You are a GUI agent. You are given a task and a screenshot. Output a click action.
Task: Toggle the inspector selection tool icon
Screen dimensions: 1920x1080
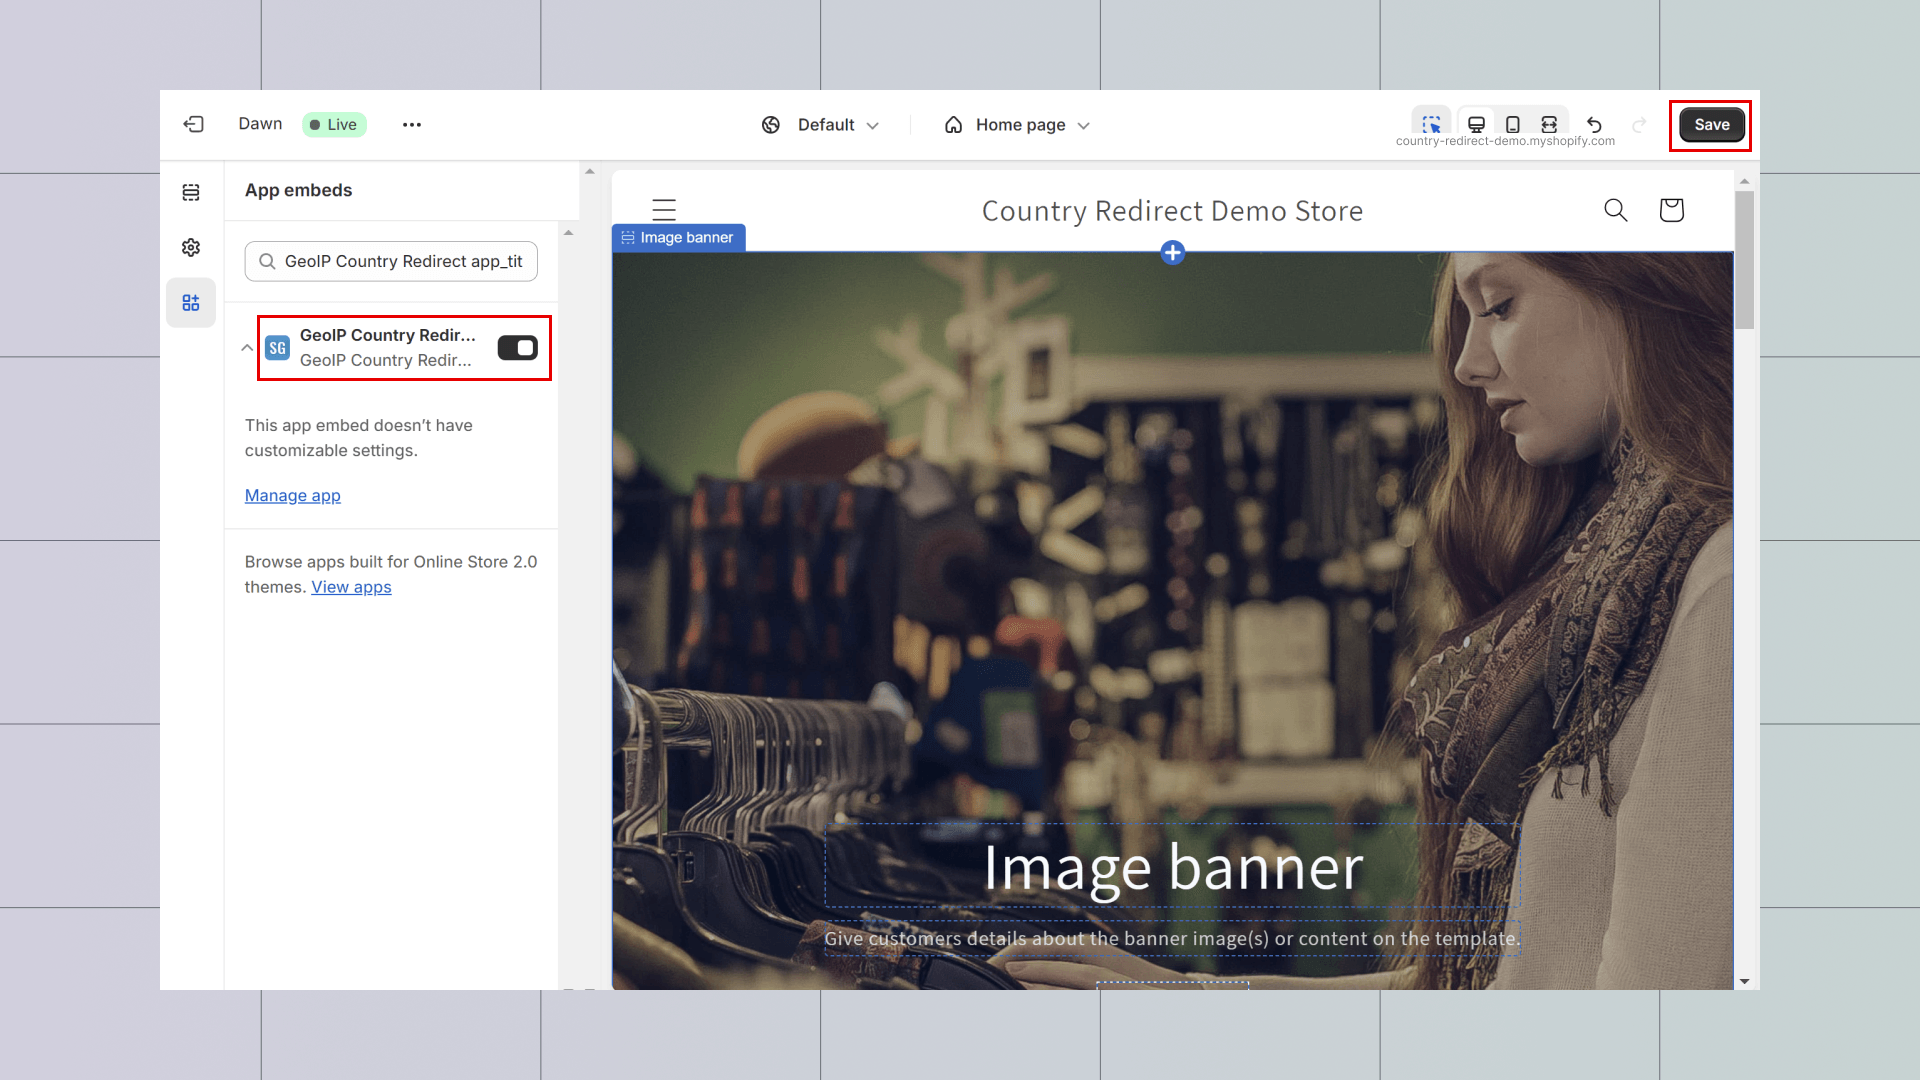(x=1431, y=124)
